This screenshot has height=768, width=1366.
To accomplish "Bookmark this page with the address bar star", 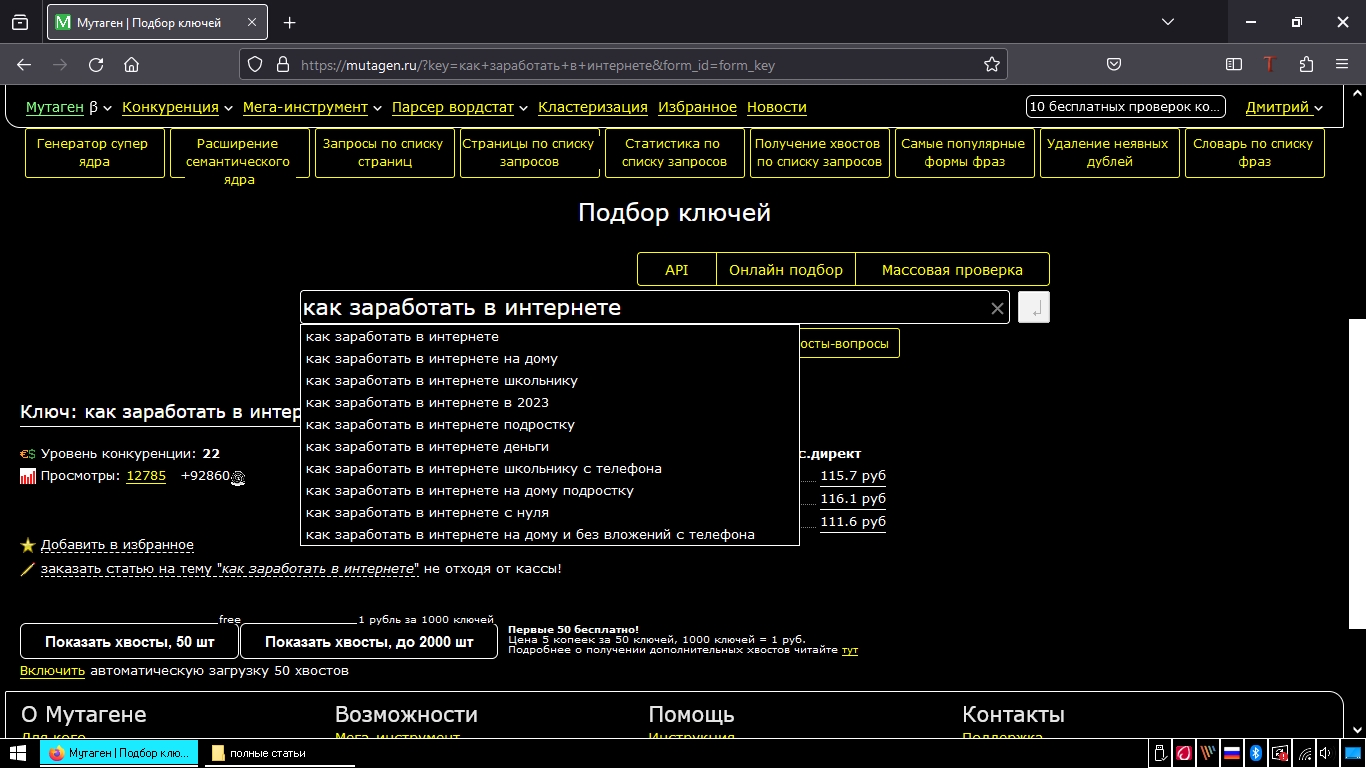I will 992,65.
